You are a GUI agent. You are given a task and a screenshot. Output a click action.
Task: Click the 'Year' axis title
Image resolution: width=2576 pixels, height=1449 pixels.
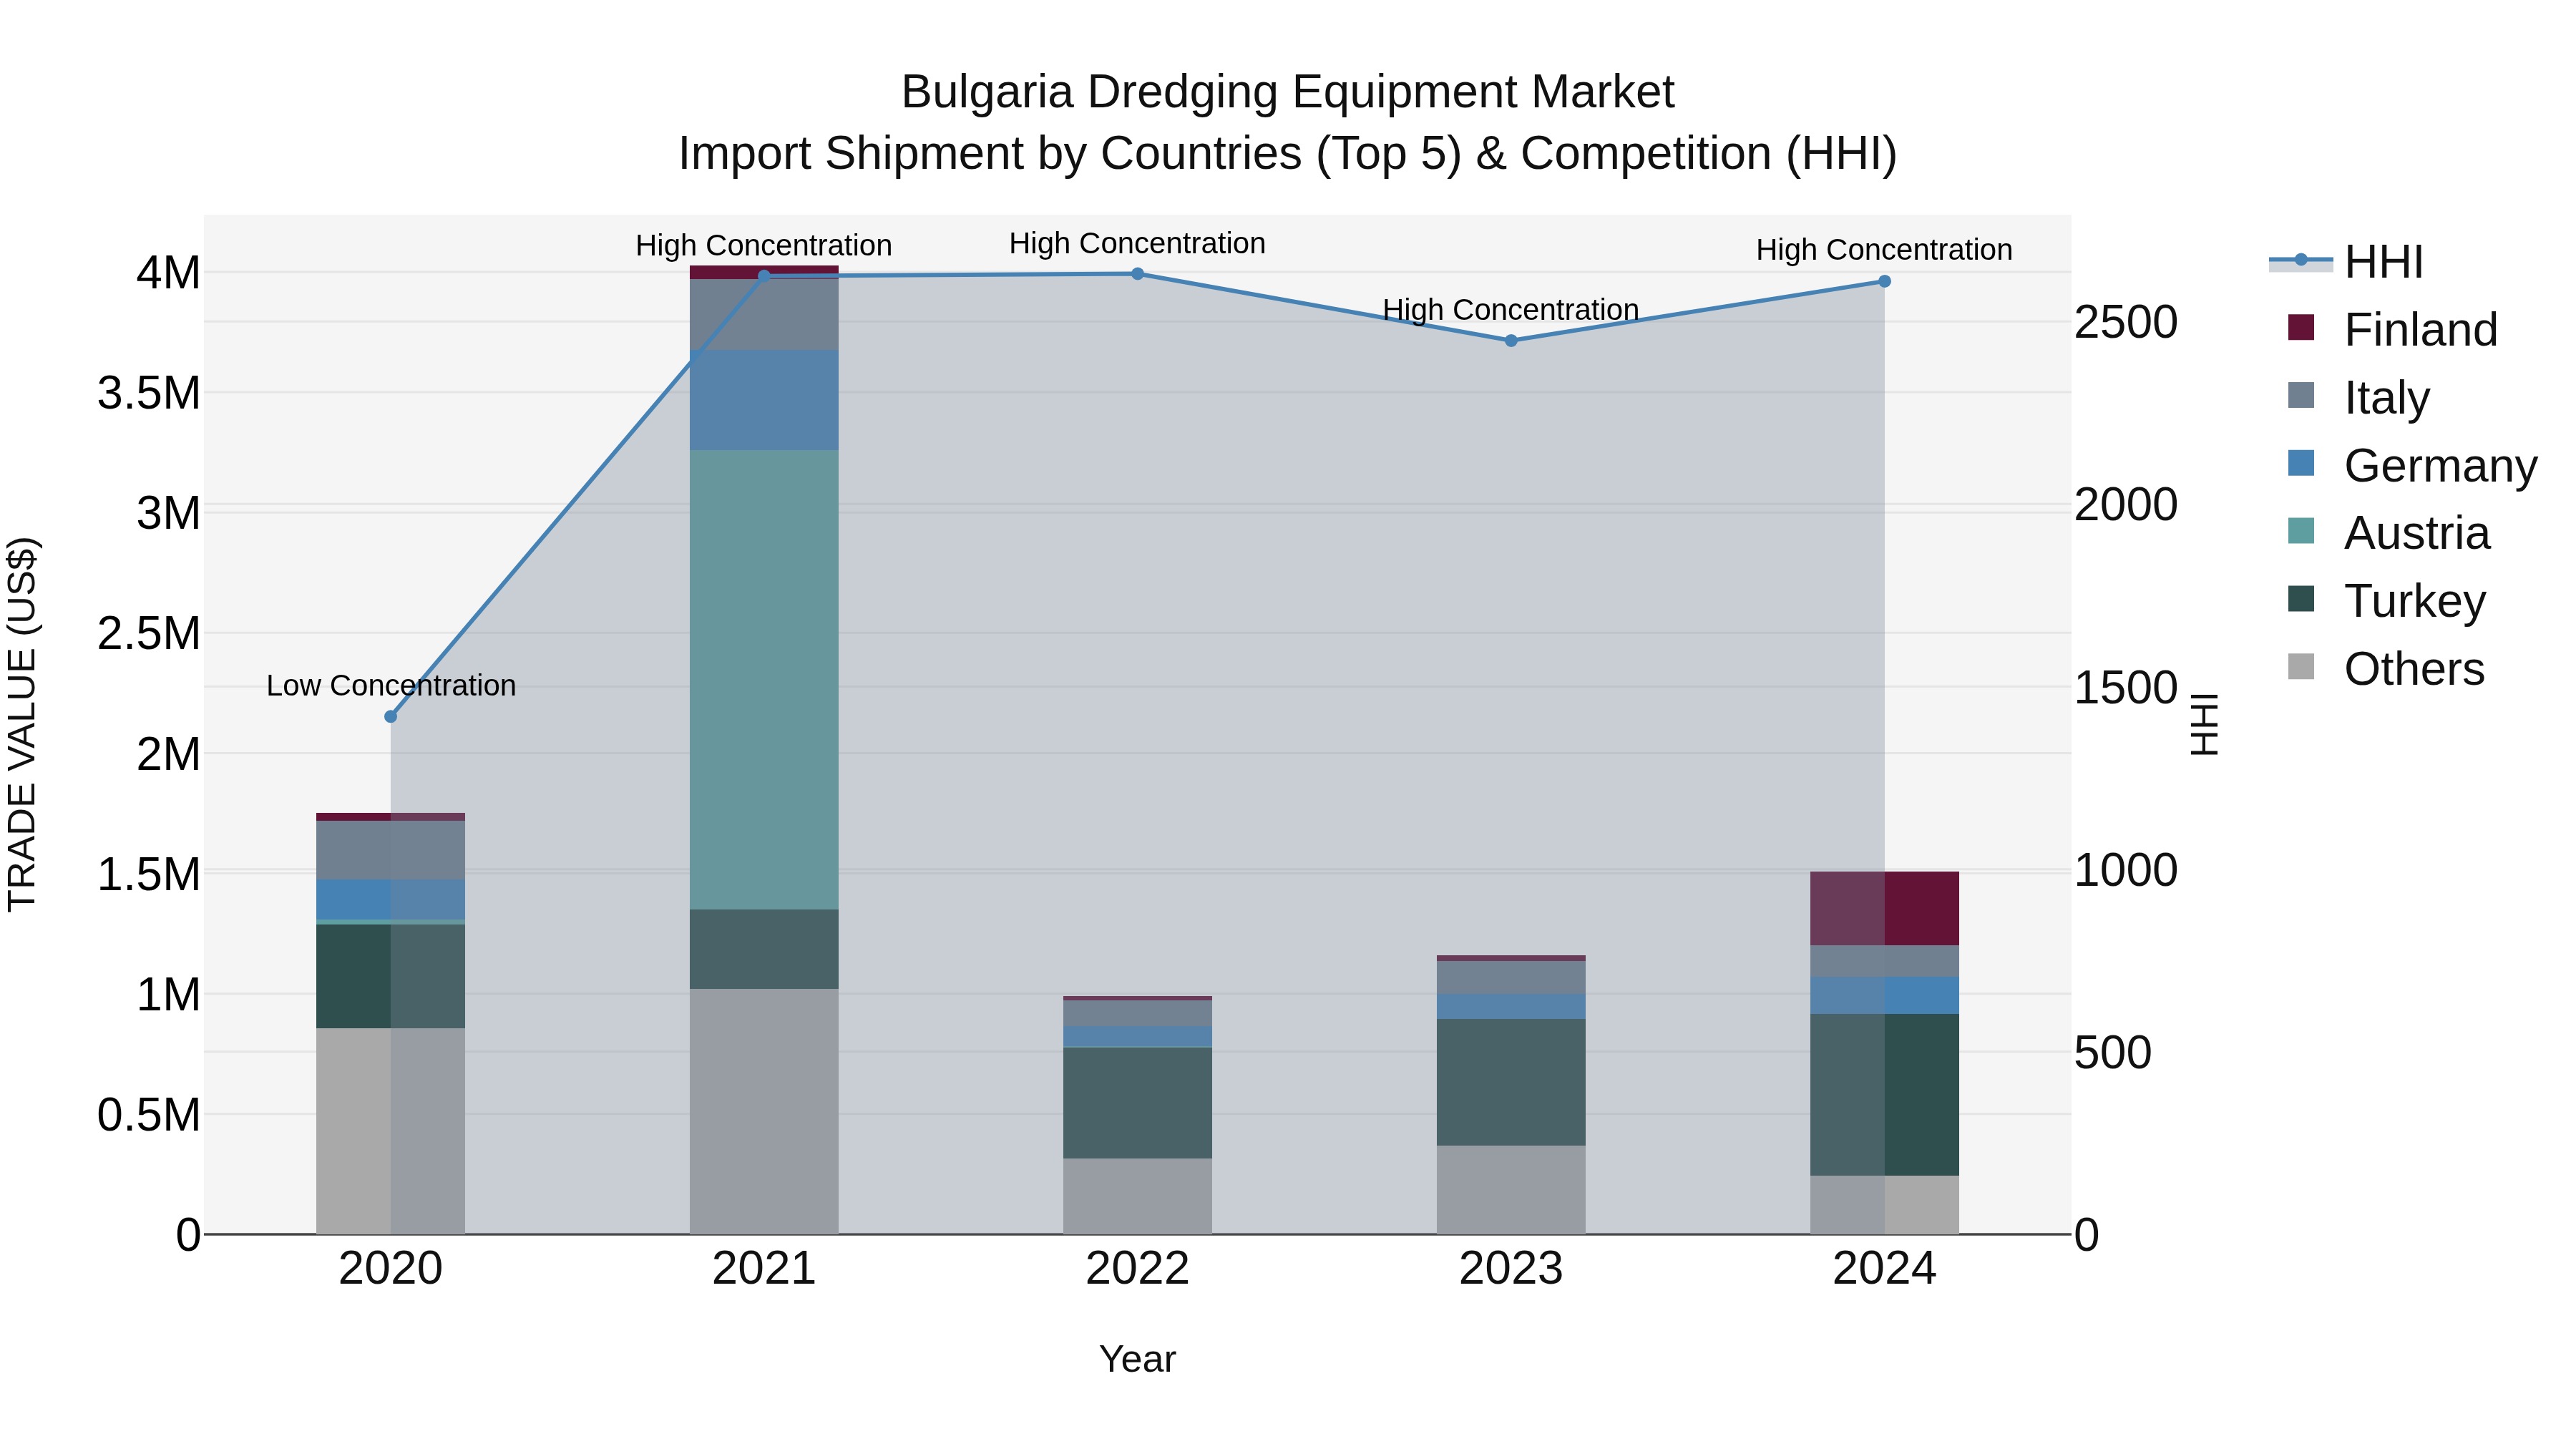(x=1138, y=1360)
